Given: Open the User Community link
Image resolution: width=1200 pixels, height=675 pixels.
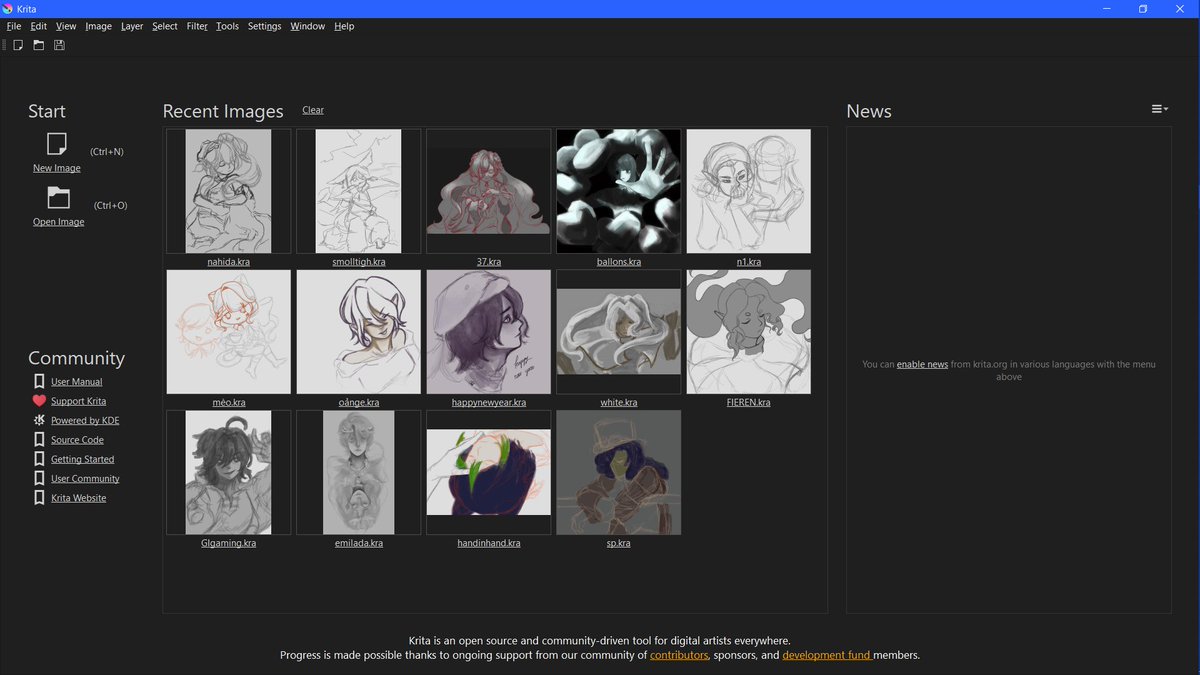Looking at the screenshot, I should coord(85,479).
